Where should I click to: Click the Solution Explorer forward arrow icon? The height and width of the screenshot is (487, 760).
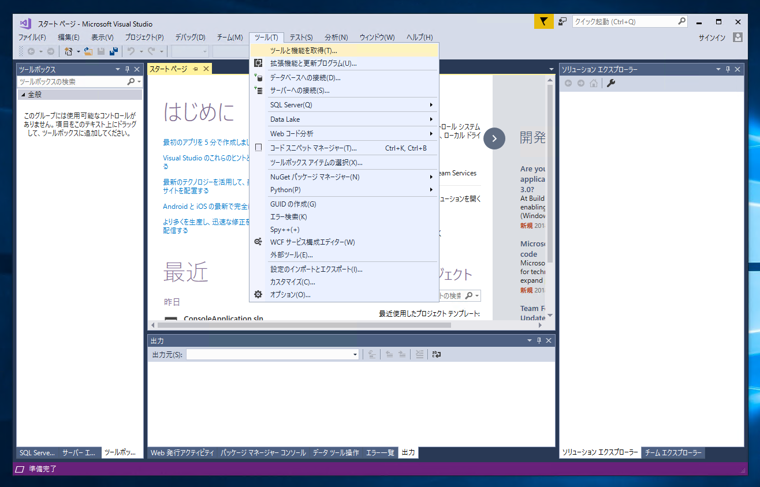(581, 83)
